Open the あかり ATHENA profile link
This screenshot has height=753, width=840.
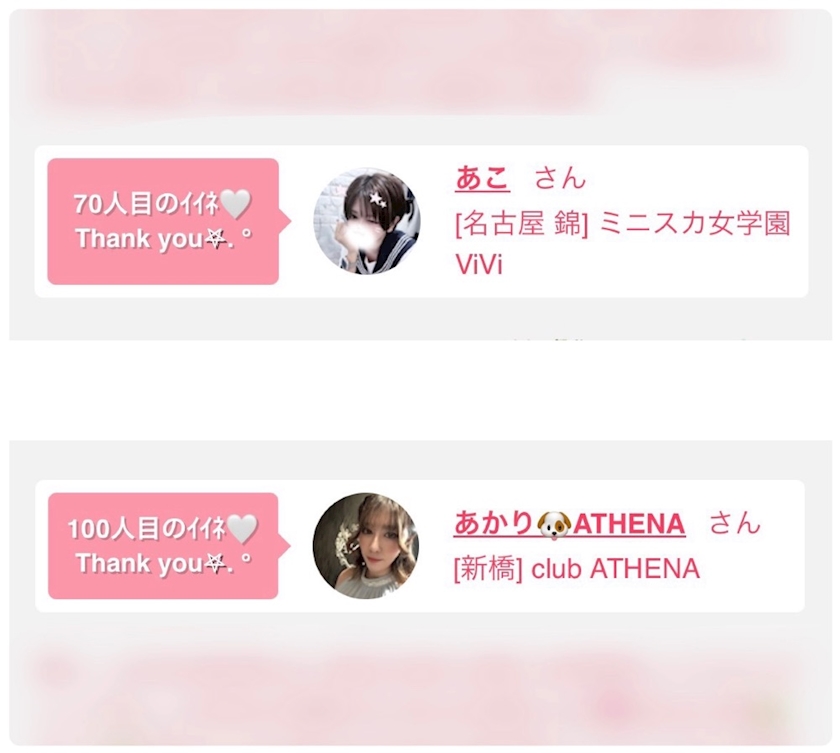tap(569, 523)
